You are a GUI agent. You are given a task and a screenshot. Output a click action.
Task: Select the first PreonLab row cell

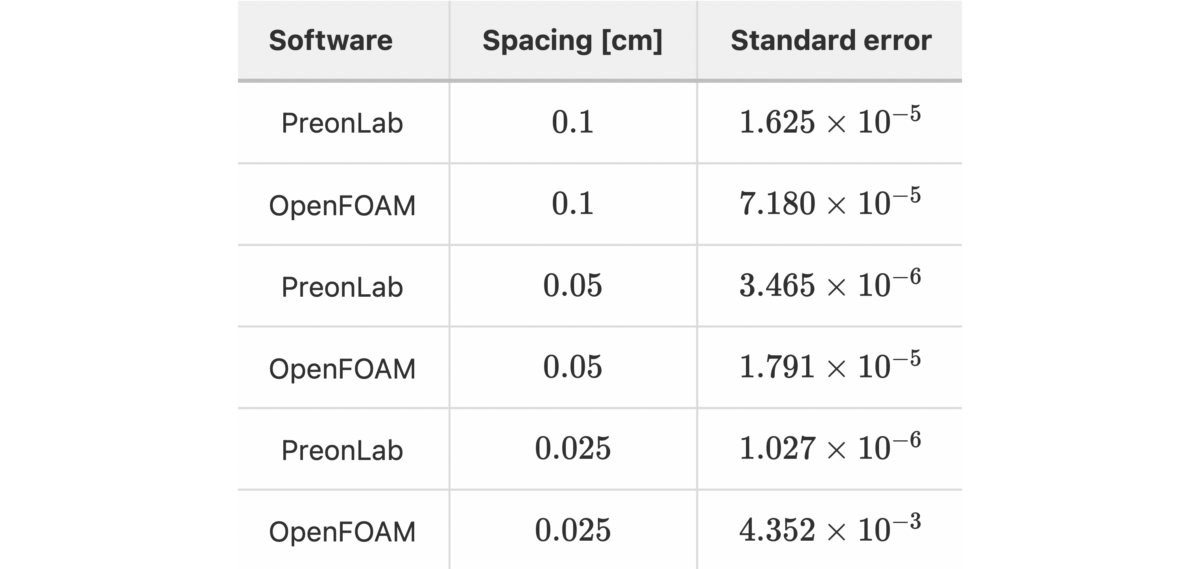coord(342,123)
